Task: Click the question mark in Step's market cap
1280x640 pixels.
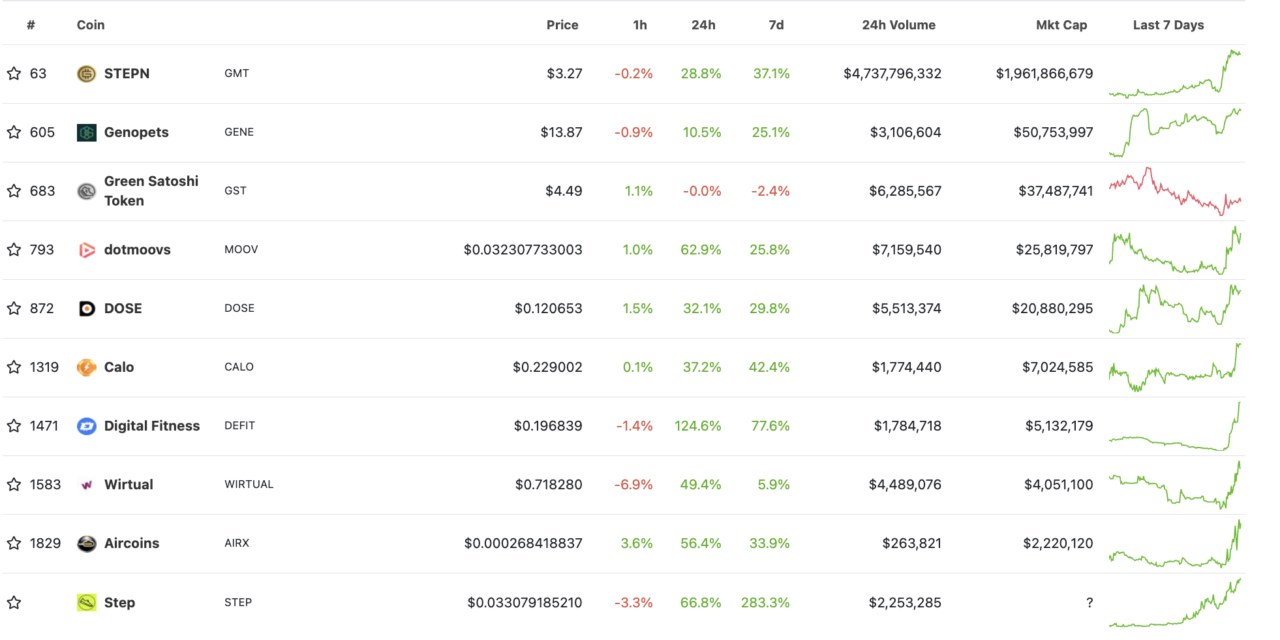Action: (1089, 602)
